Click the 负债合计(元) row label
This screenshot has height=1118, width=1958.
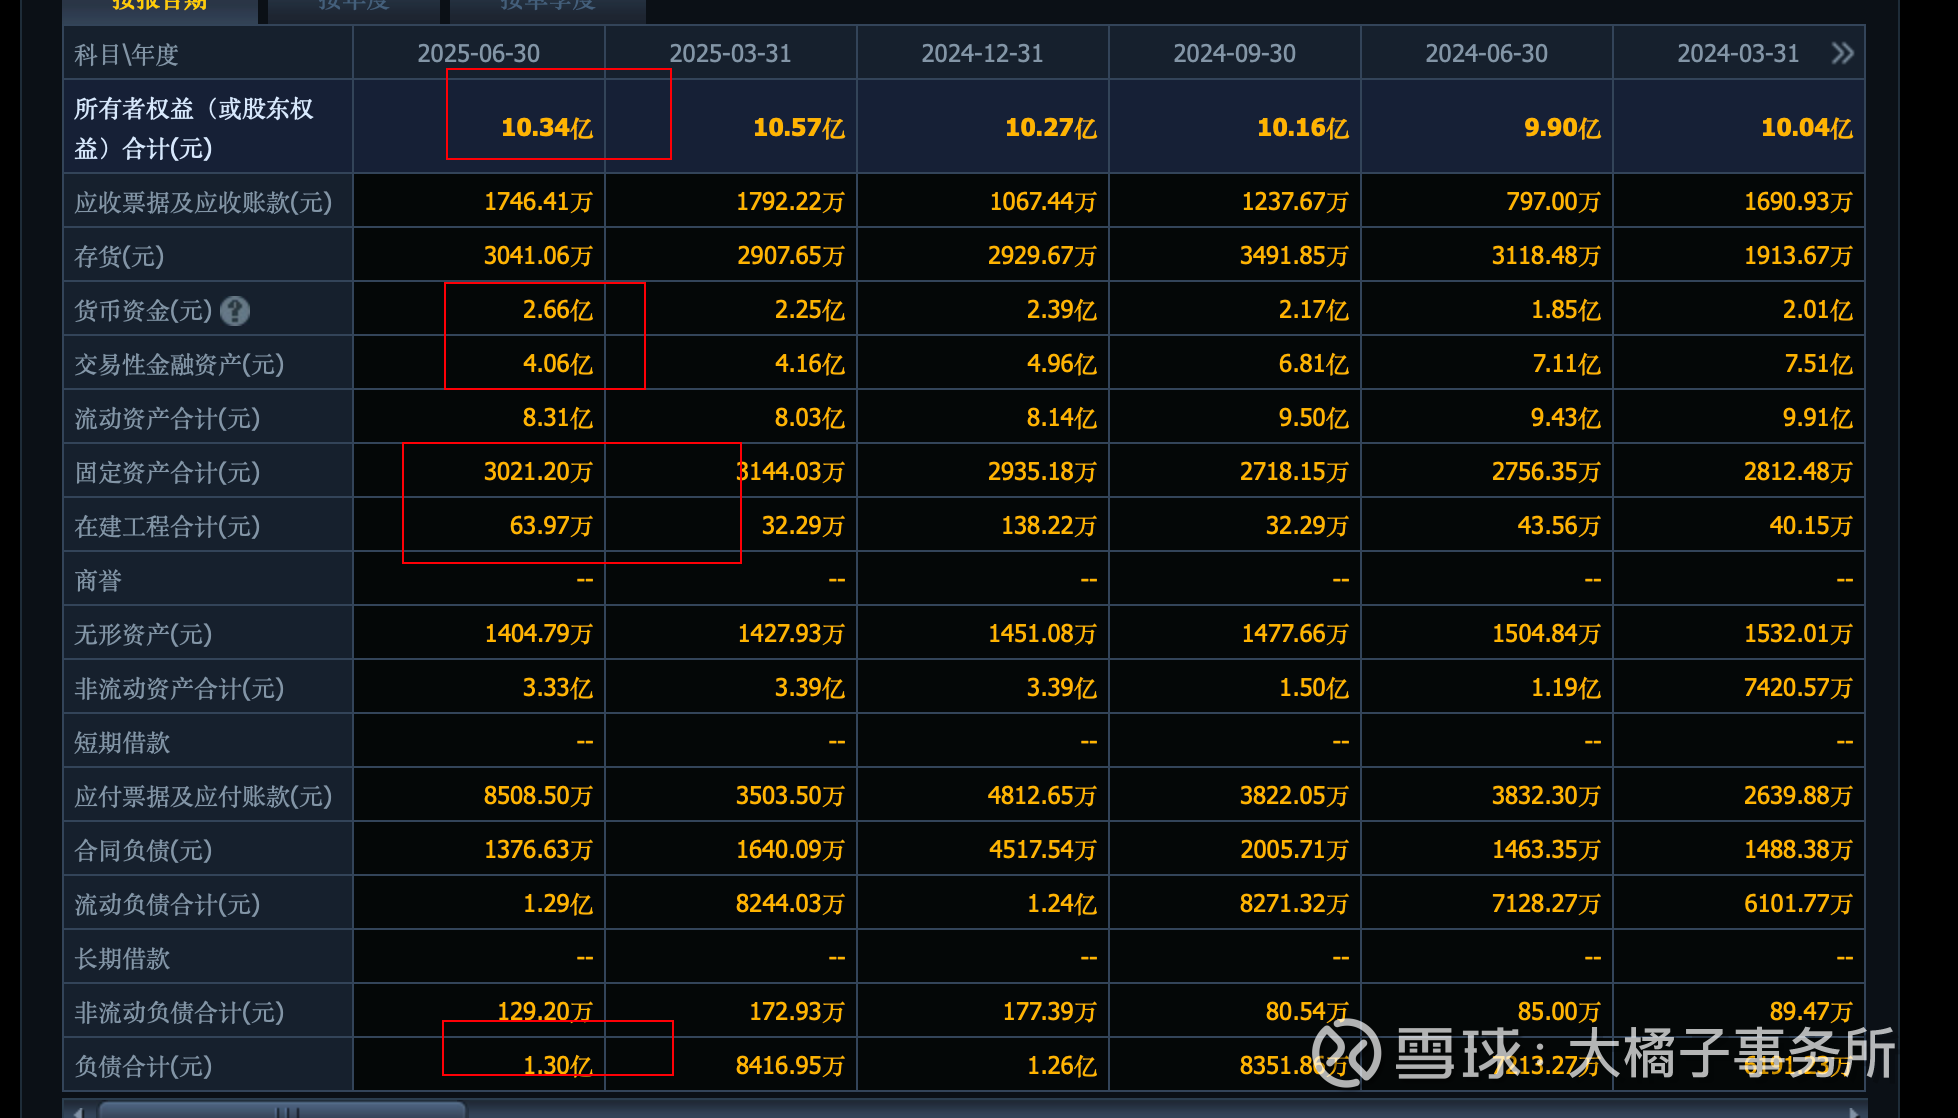click(143, 1067)
